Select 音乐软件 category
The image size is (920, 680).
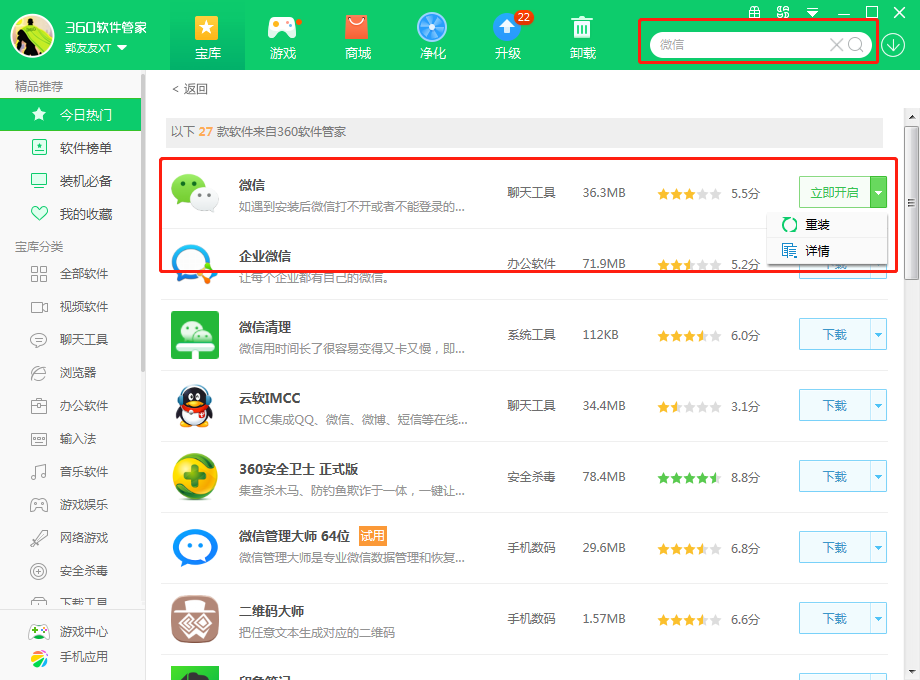pos(70,471)
